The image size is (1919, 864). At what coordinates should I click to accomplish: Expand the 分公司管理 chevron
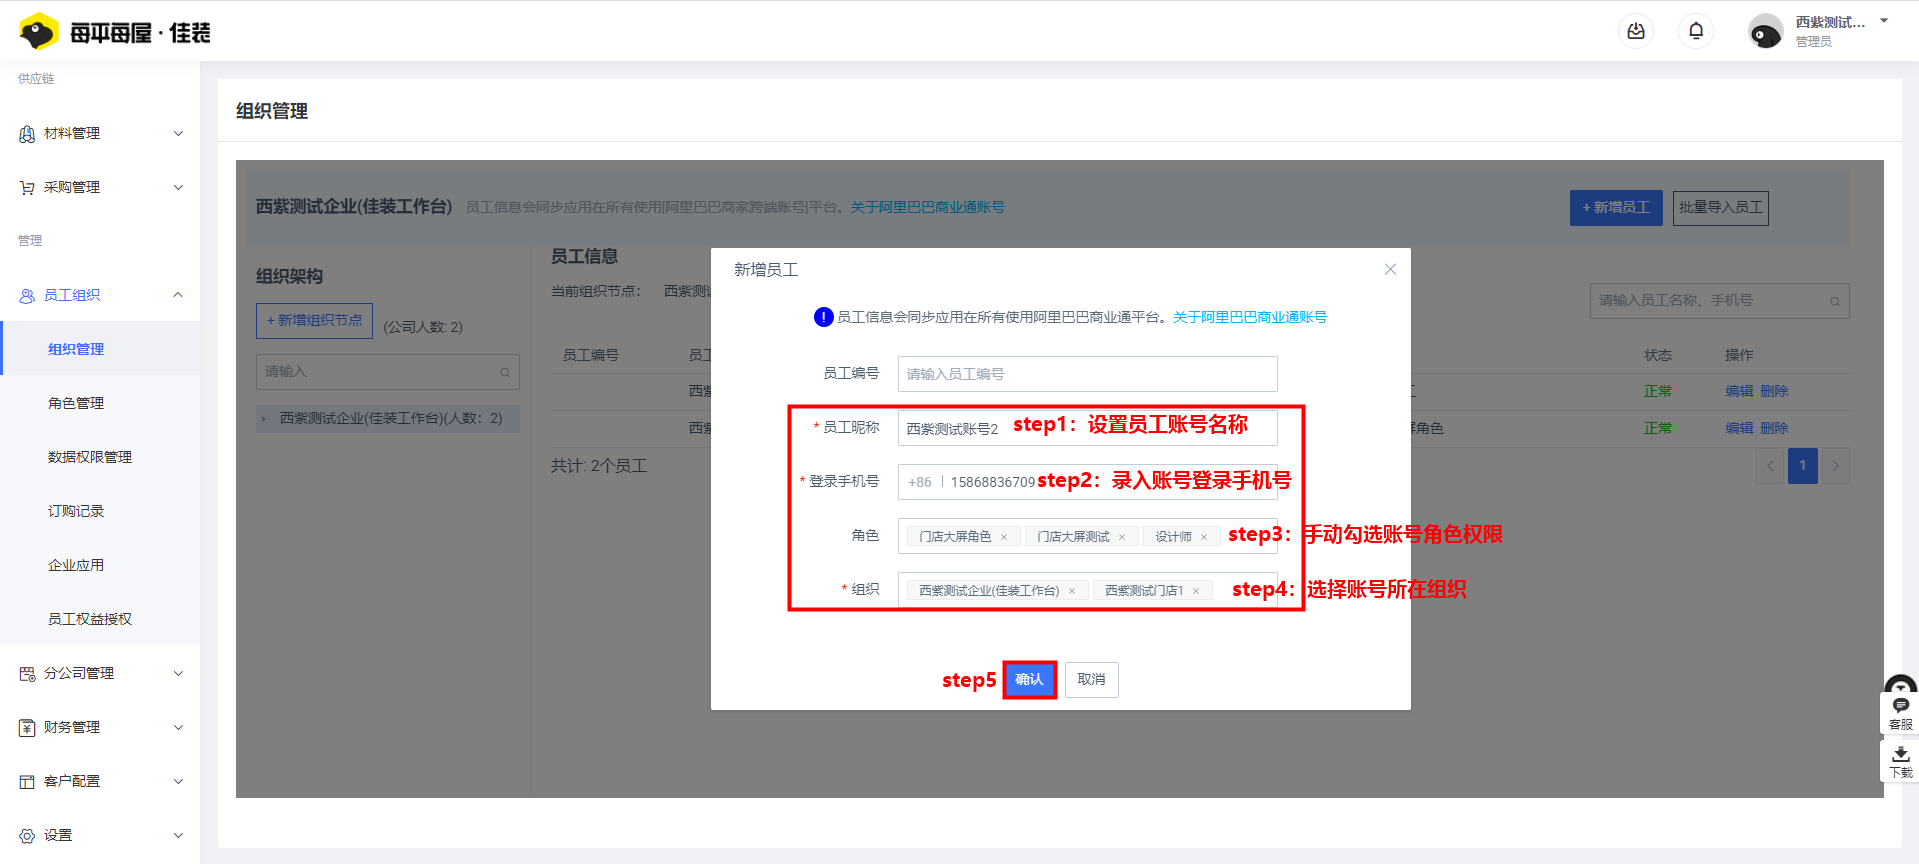[178, 674]
